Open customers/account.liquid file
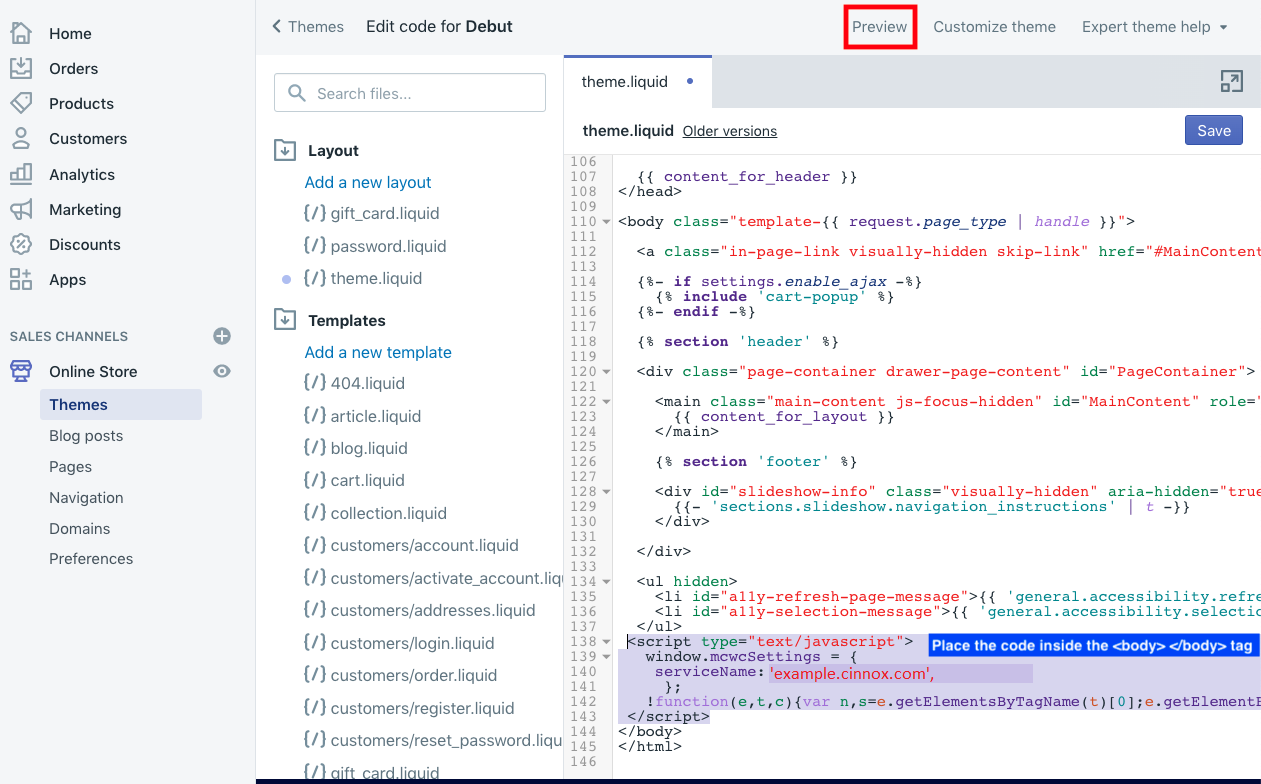Screen dimensions: 1261x784 424,546
